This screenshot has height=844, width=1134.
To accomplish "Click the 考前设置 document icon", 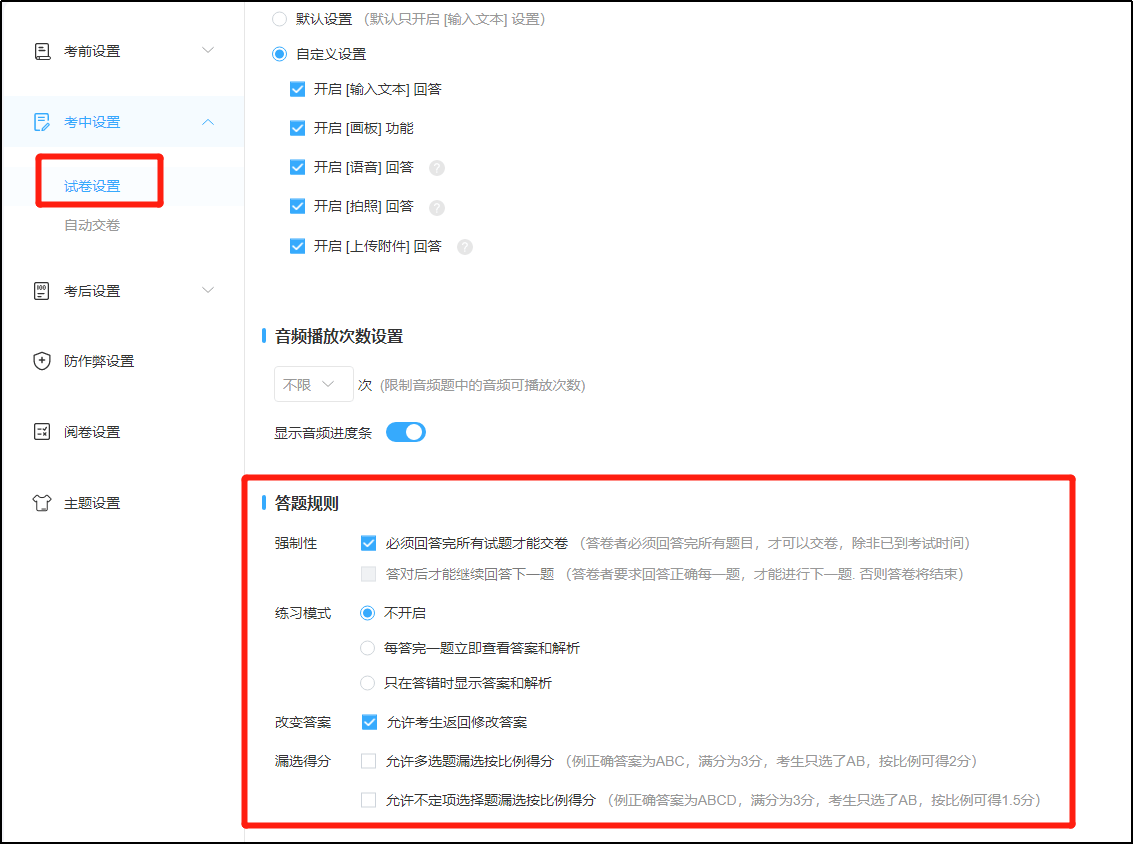I will tap(42, 49).
